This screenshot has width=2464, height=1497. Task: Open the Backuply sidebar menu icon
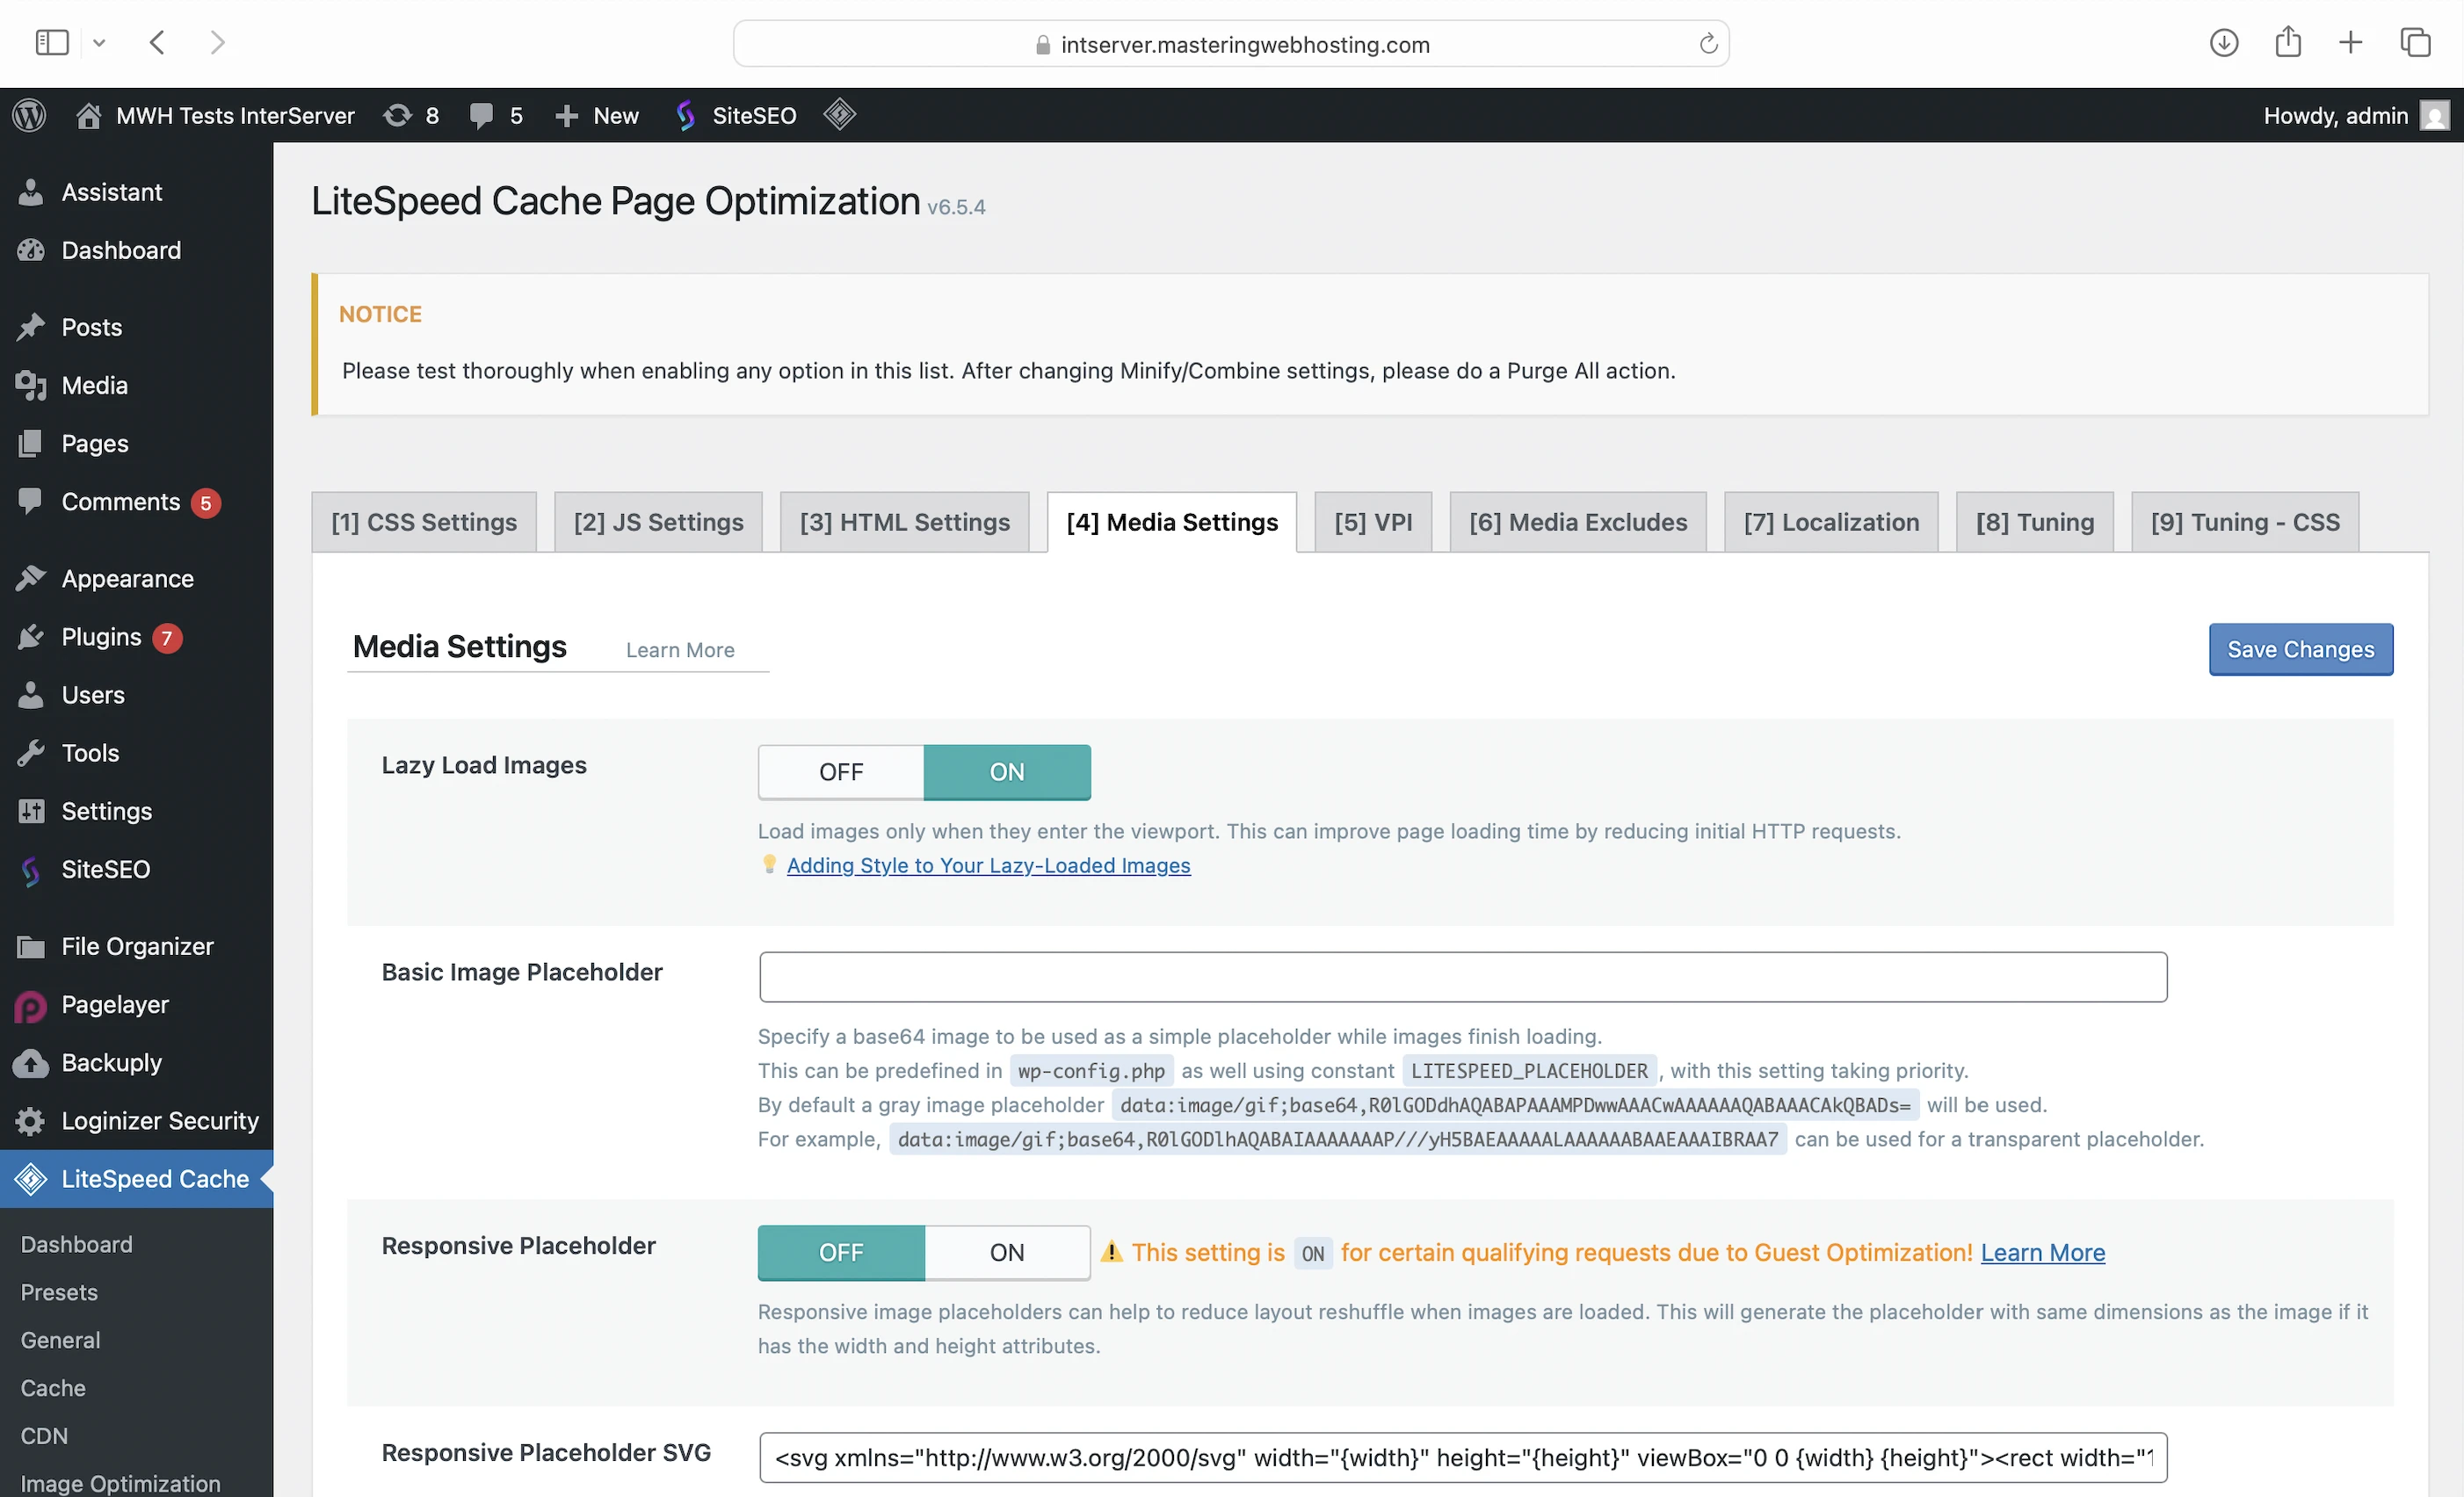(31, 1062)
